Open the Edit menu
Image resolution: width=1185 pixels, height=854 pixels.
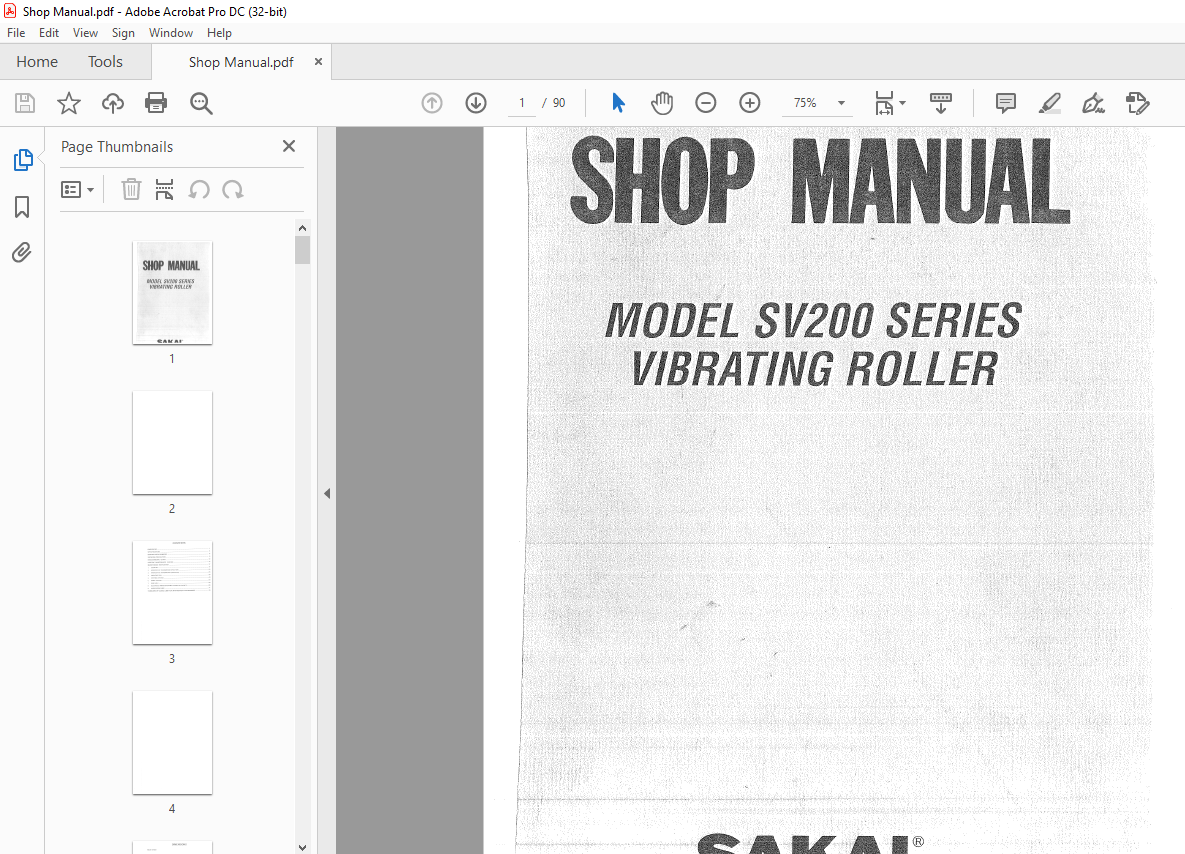pyautogui.click(x=49, y=32)
